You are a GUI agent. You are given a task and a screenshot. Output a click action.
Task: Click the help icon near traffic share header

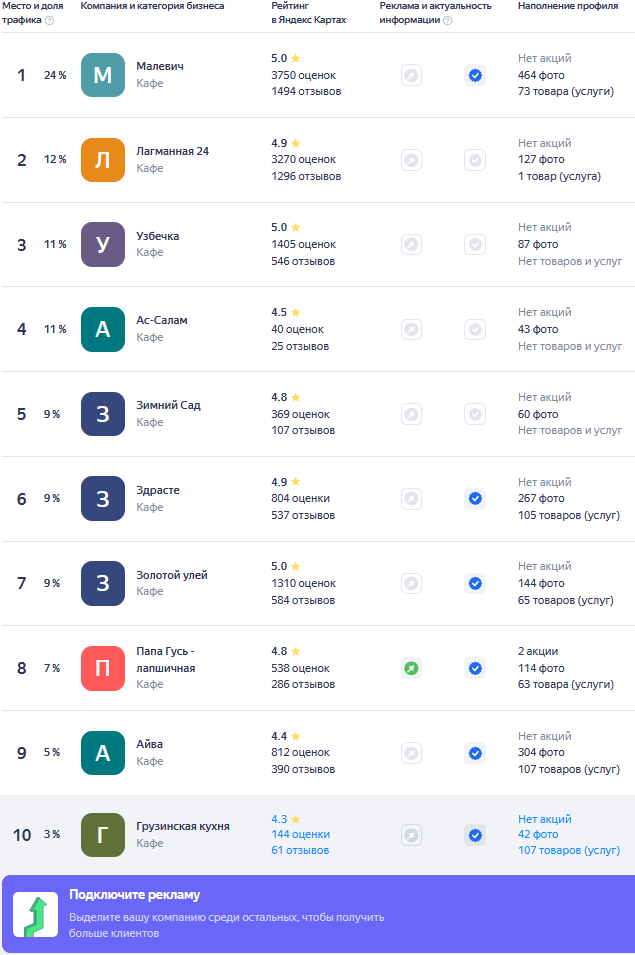tap(50, 20)
